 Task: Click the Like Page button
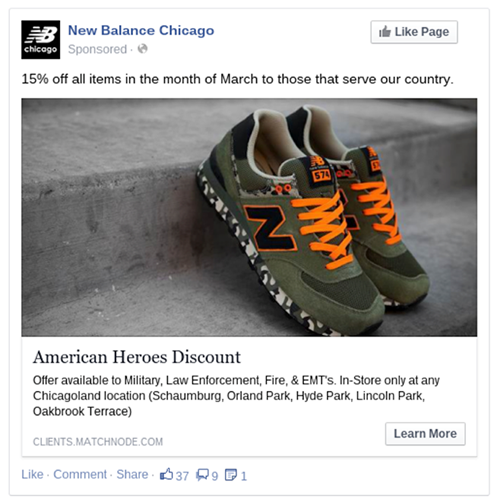click(x=414, y=32)
